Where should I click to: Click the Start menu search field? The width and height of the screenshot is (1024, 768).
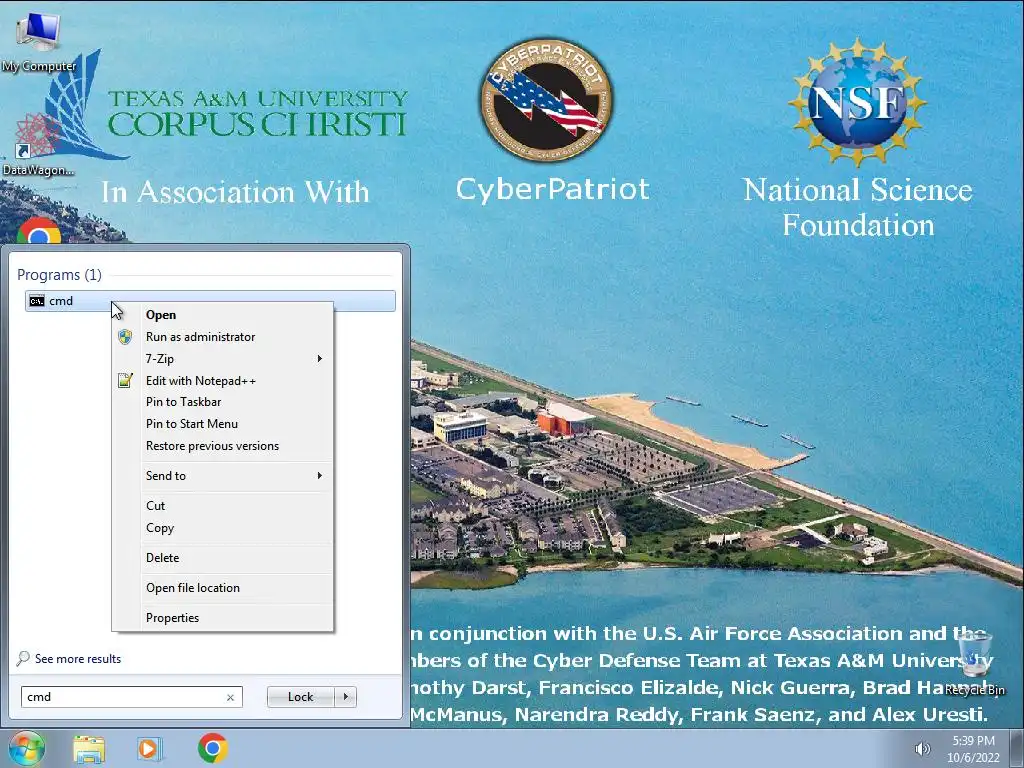132,697
